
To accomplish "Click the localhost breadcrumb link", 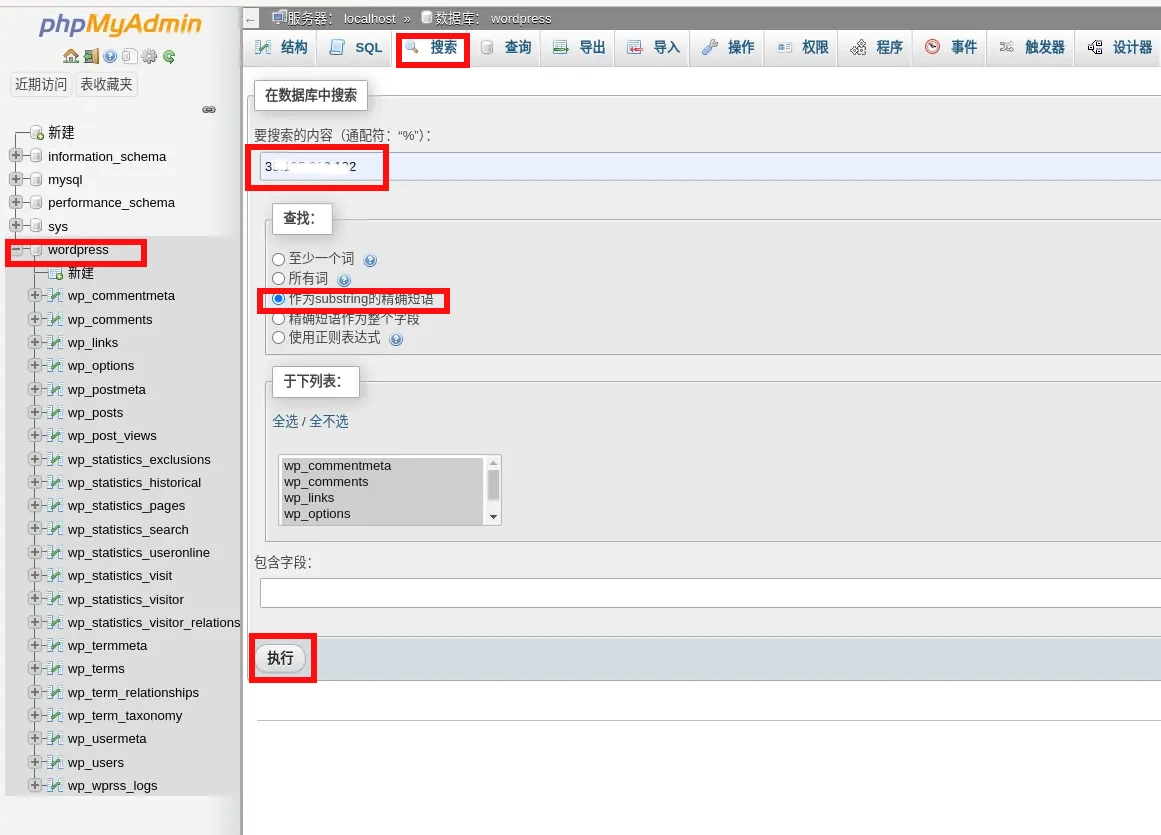I will 369,19.
